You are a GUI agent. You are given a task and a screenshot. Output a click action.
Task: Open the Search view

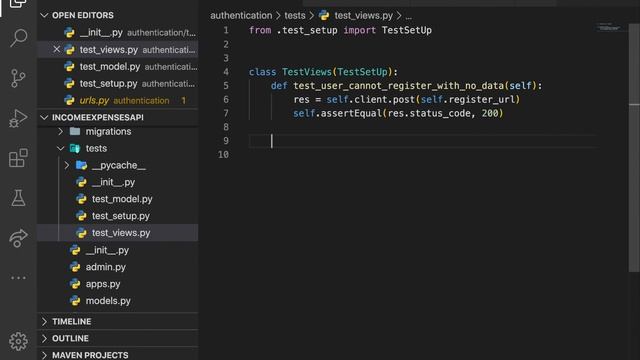[x=18, y=38]
